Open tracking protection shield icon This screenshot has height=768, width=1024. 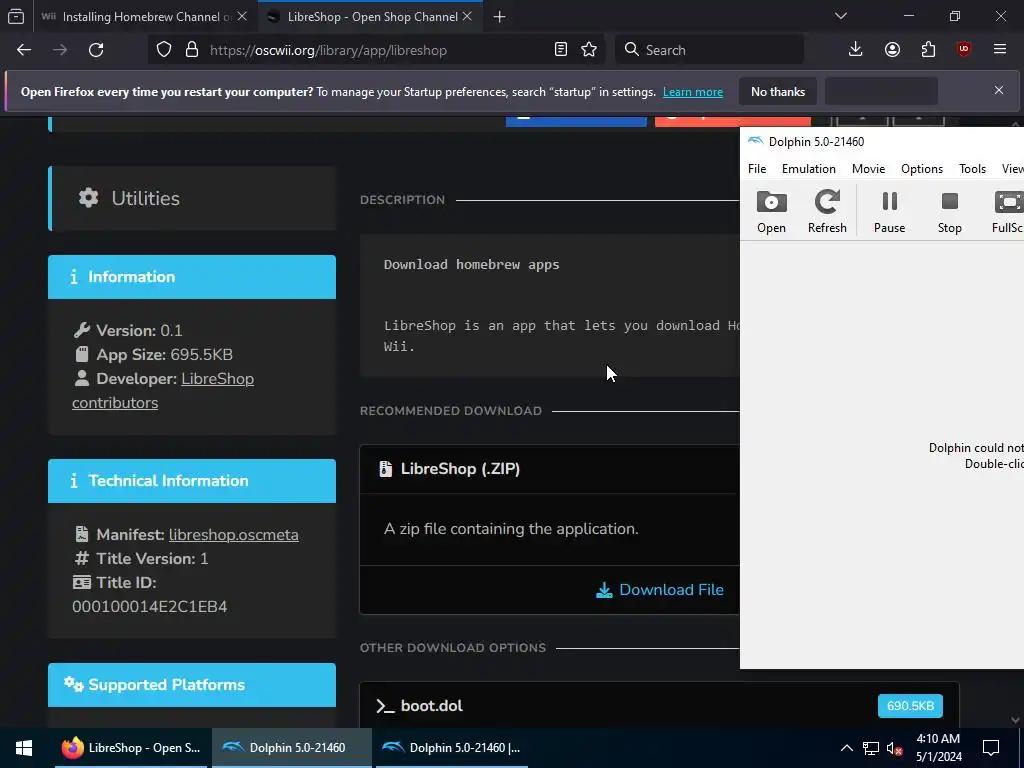[164, 50]
